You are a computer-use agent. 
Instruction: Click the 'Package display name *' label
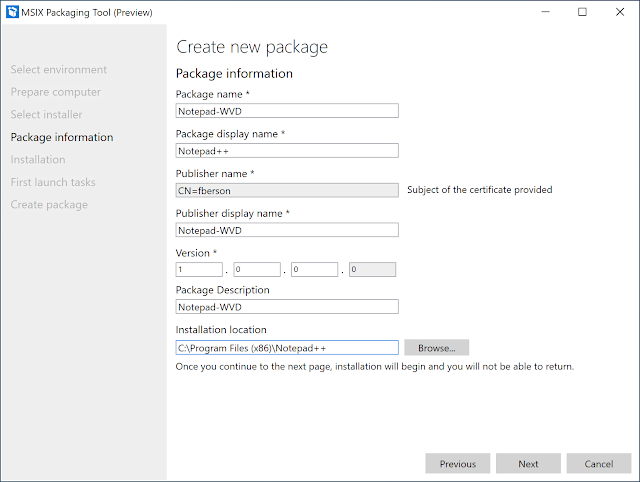(x=230, y=134)
